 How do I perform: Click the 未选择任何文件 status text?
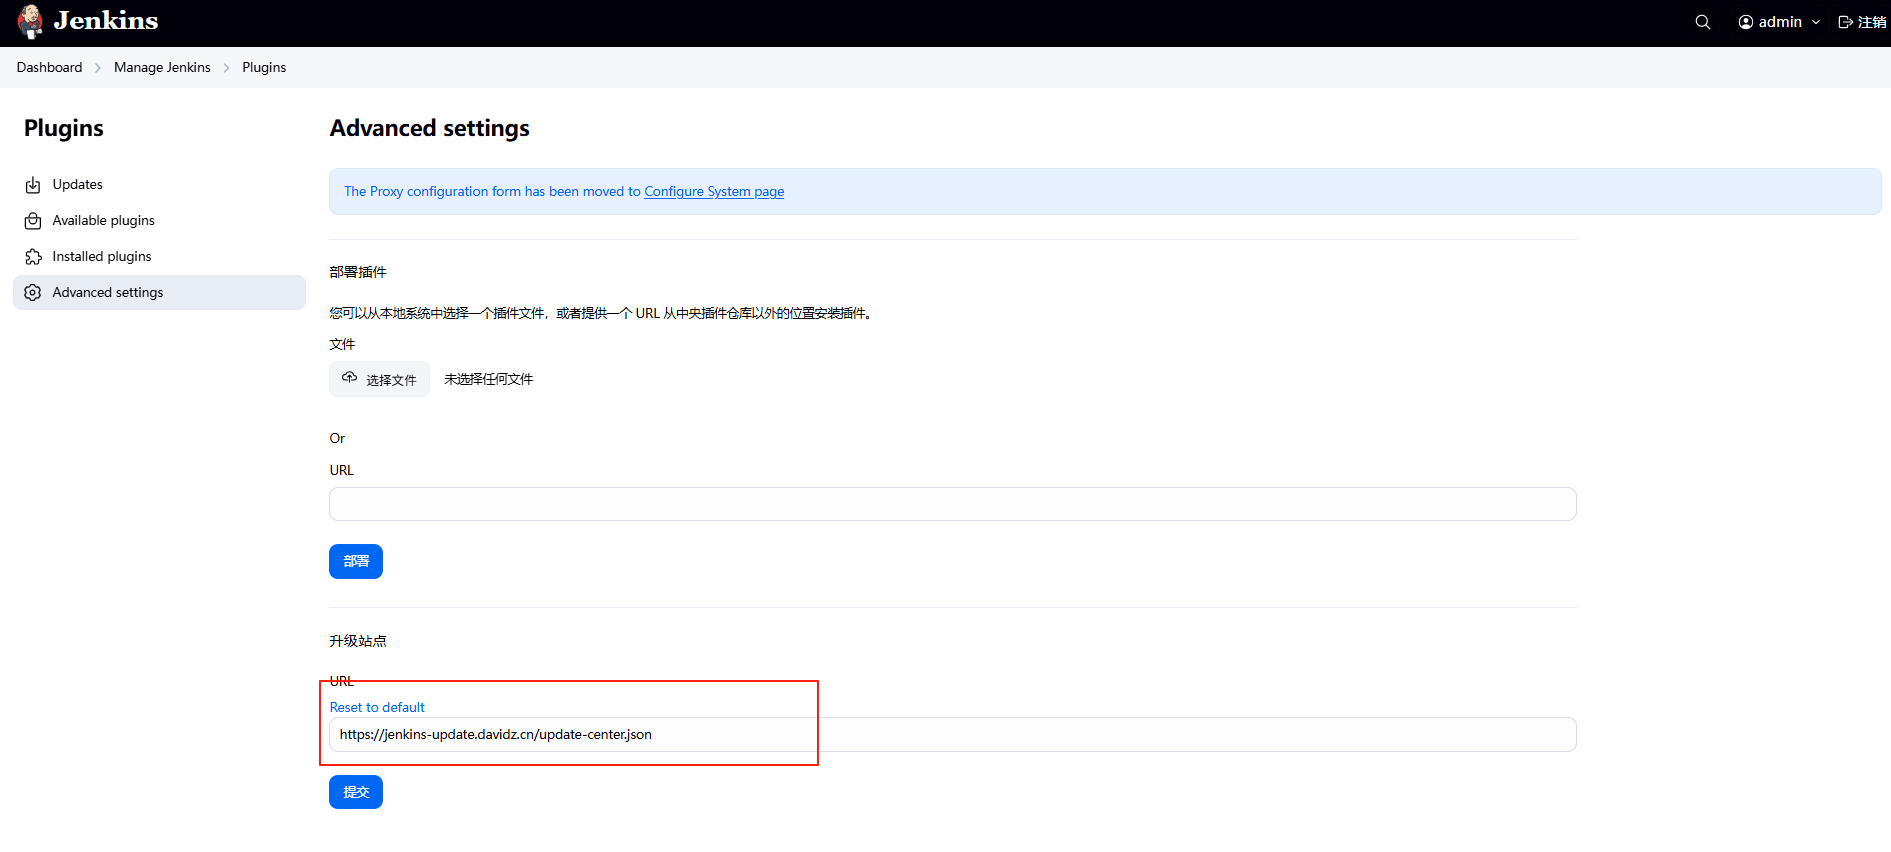[x=489, y=380]
